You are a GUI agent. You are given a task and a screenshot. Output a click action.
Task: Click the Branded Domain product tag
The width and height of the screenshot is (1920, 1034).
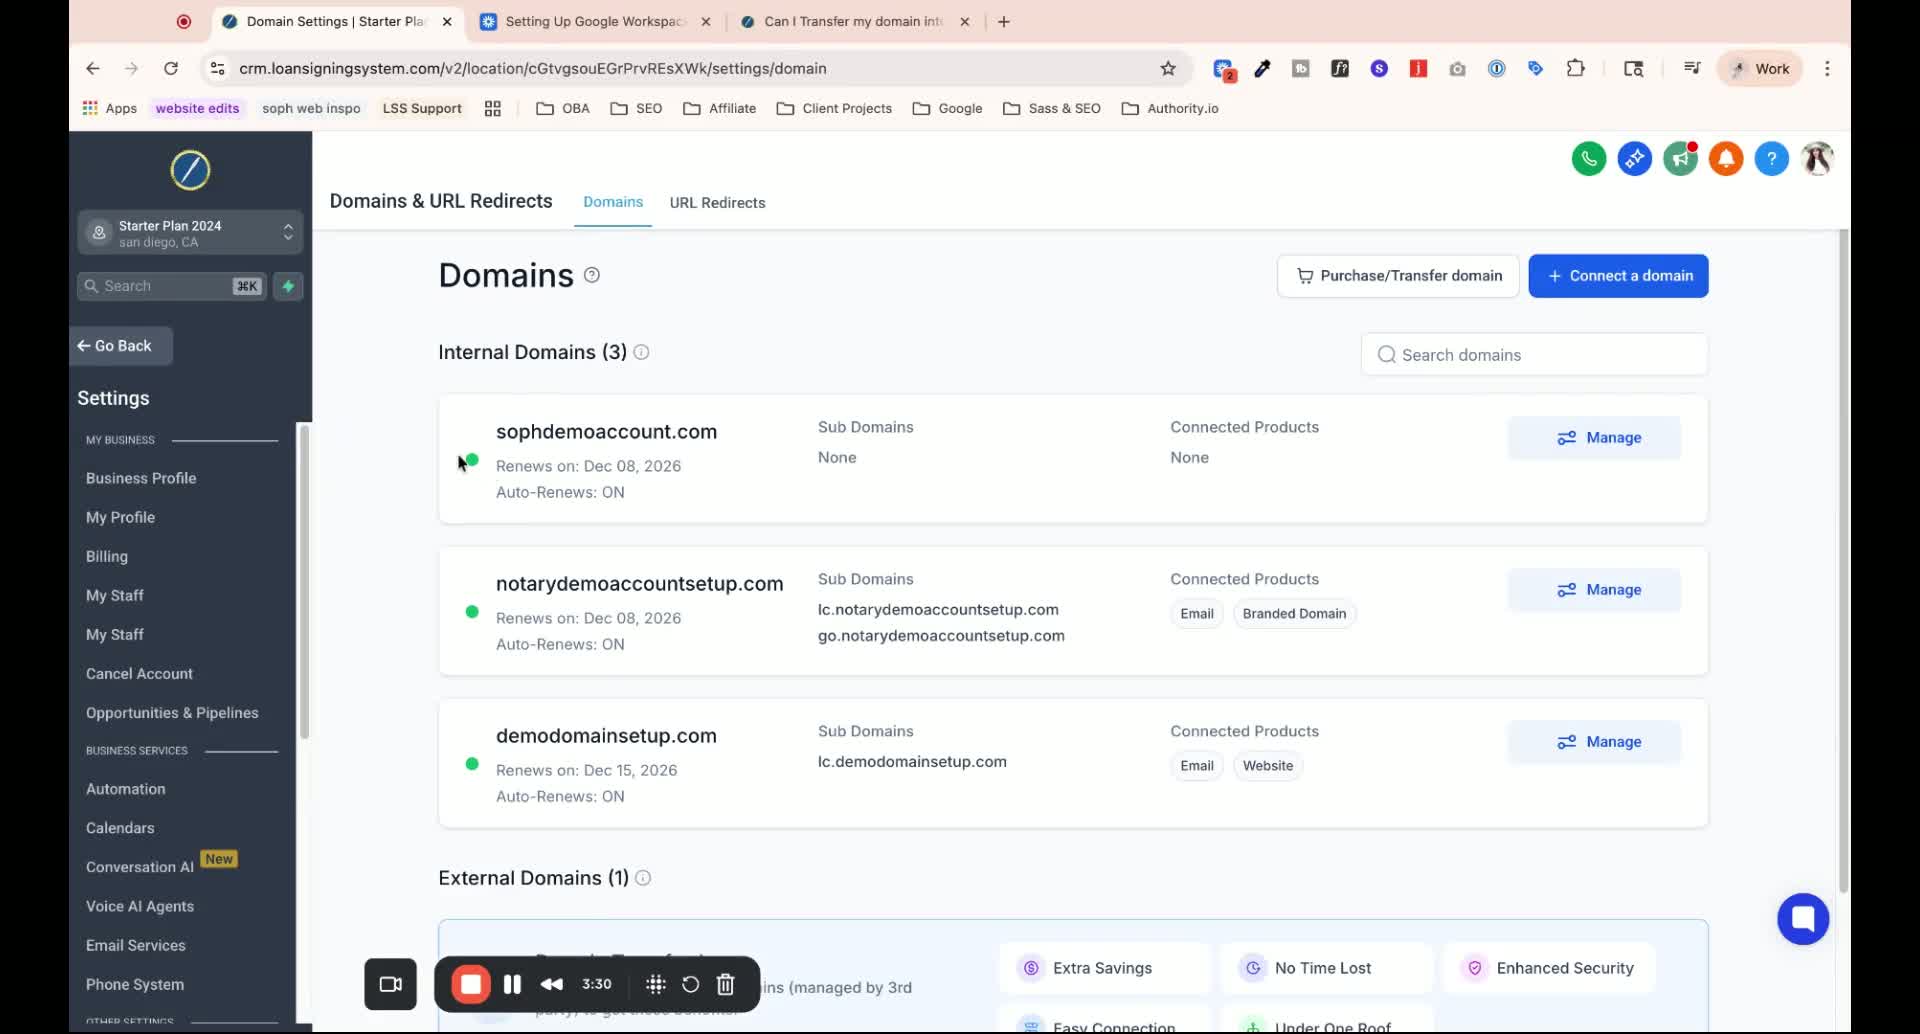(x=1294, y=614)
